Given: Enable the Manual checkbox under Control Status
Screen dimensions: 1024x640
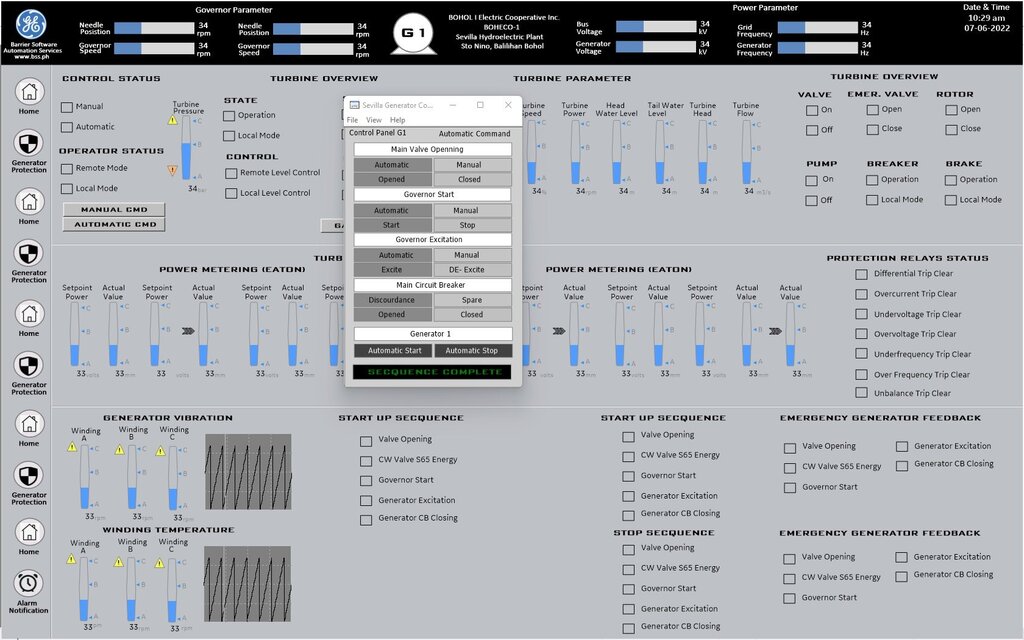Looking at the screenshot, I should pos(67,107).
